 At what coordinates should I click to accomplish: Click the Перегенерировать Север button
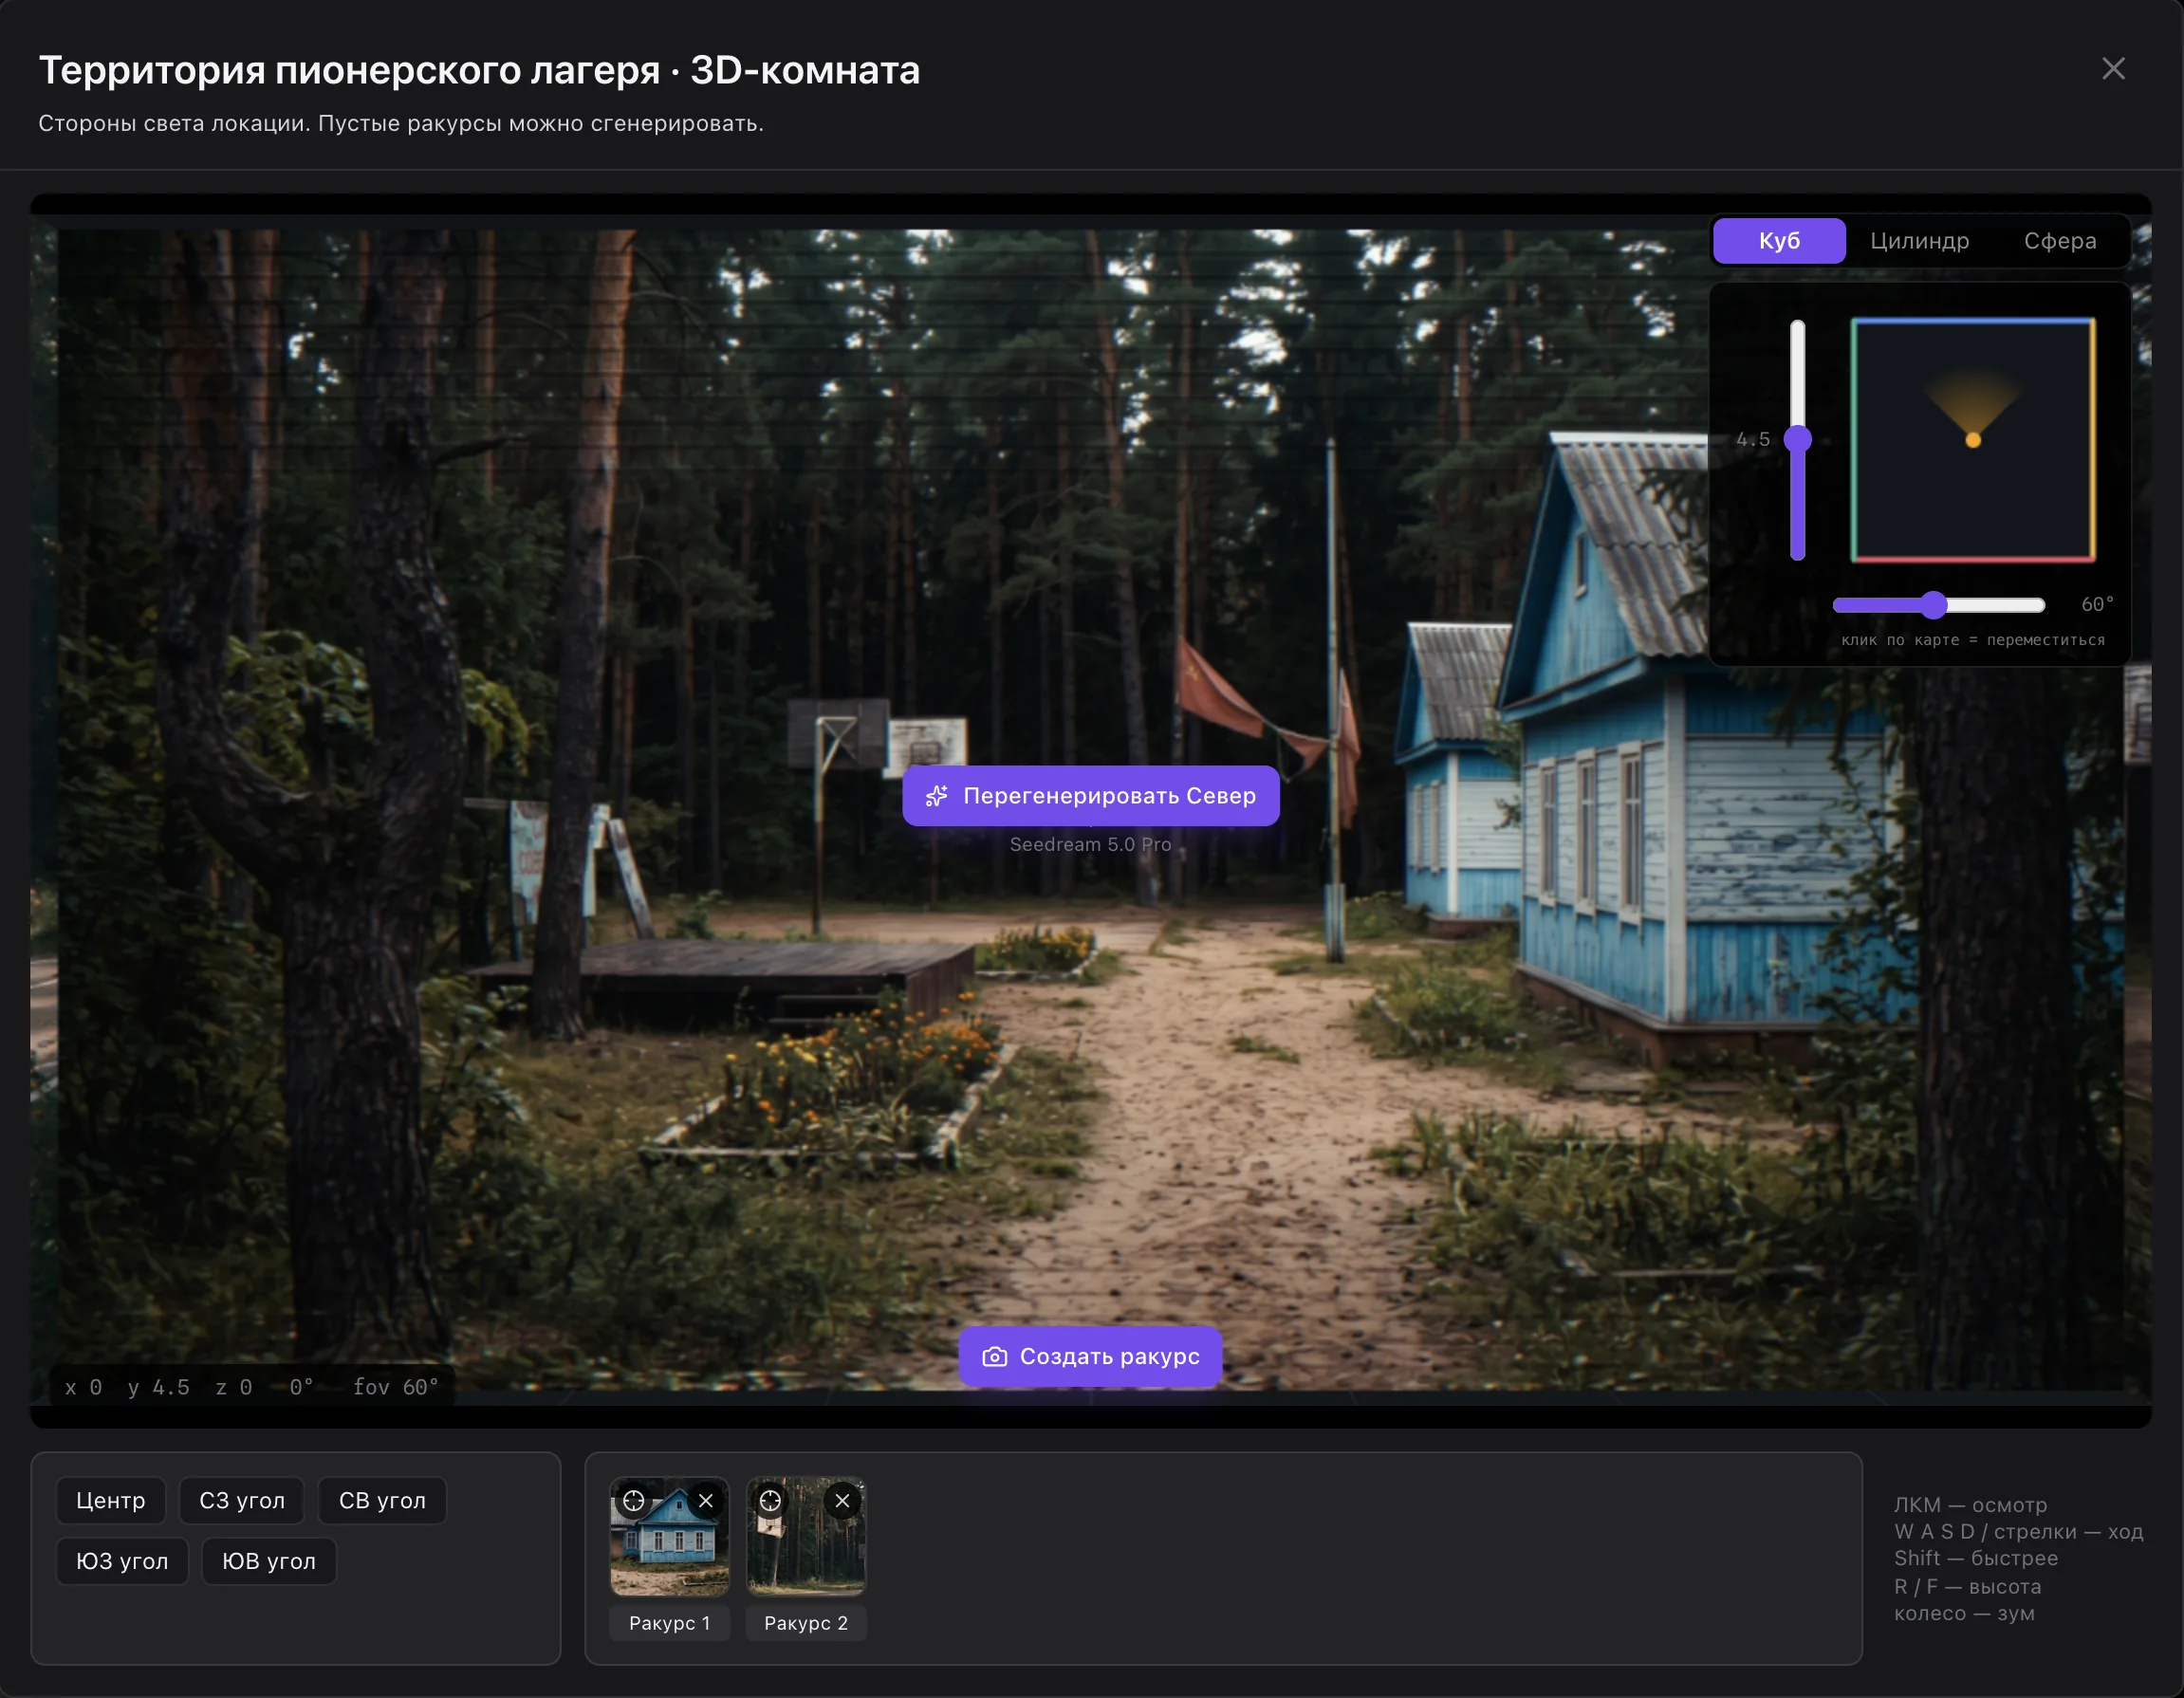pyautogui.click(x=1091, y=796)
